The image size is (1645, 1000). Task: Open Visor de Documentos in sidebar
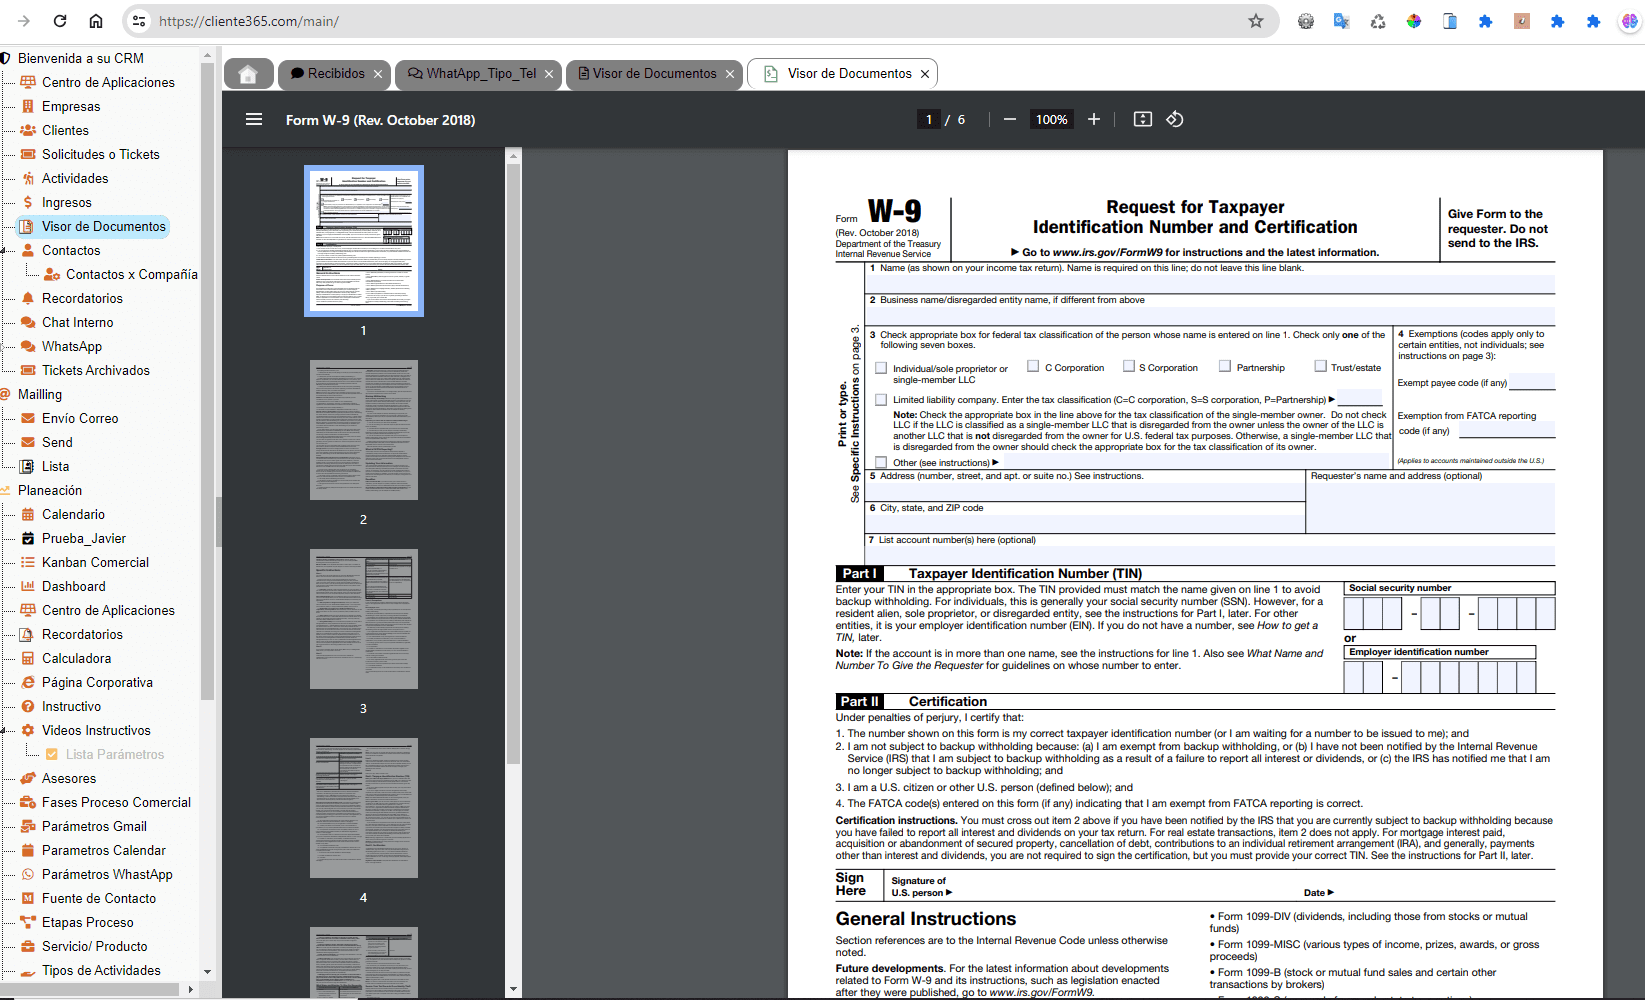(x=104, y=226)
